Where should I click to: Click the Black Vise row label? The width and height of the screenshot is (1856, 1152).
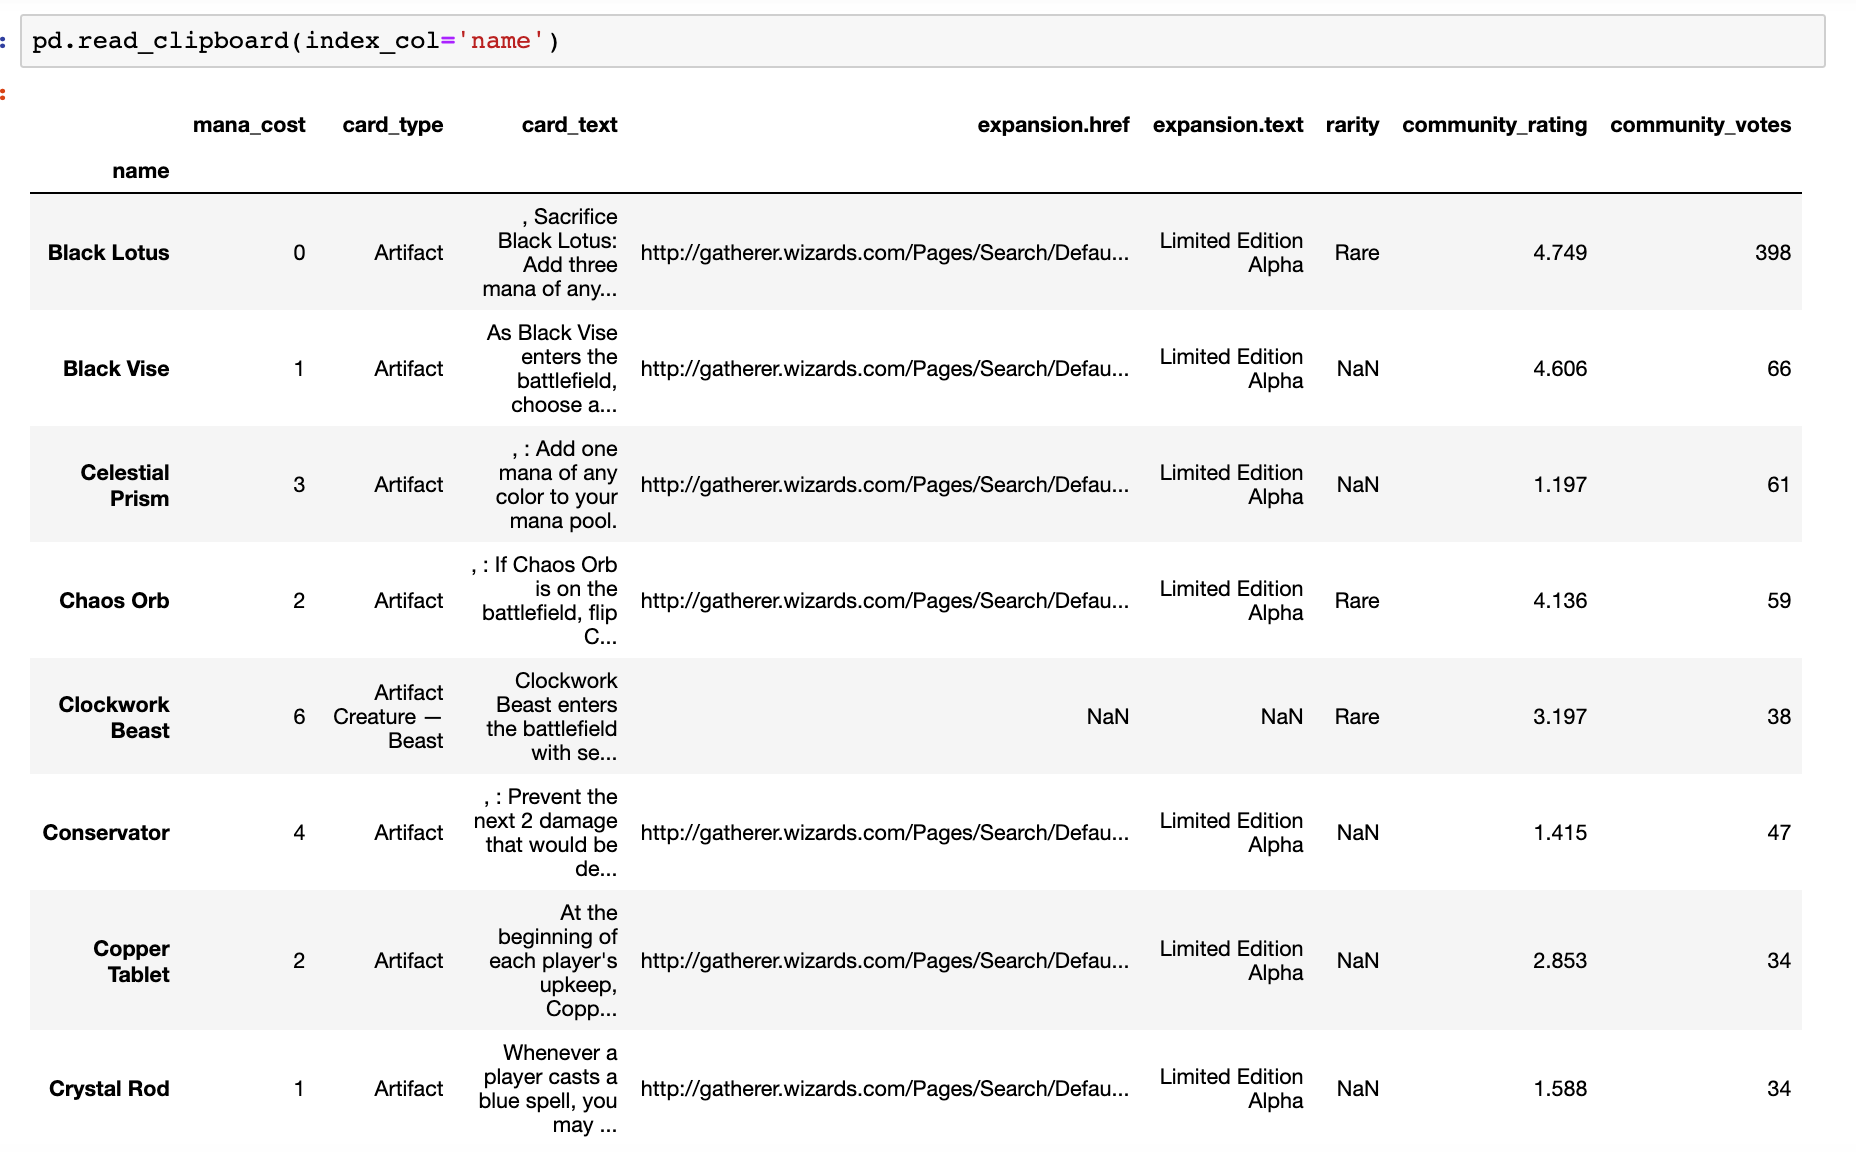(116, 369)
